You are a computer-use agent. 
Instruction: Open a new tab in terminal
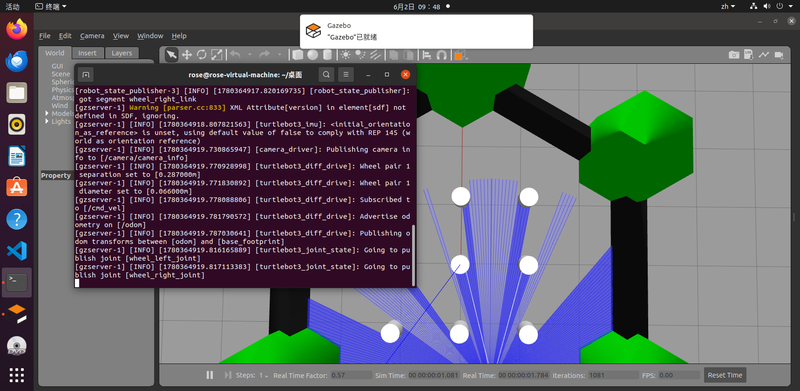[x=86, y=75]
